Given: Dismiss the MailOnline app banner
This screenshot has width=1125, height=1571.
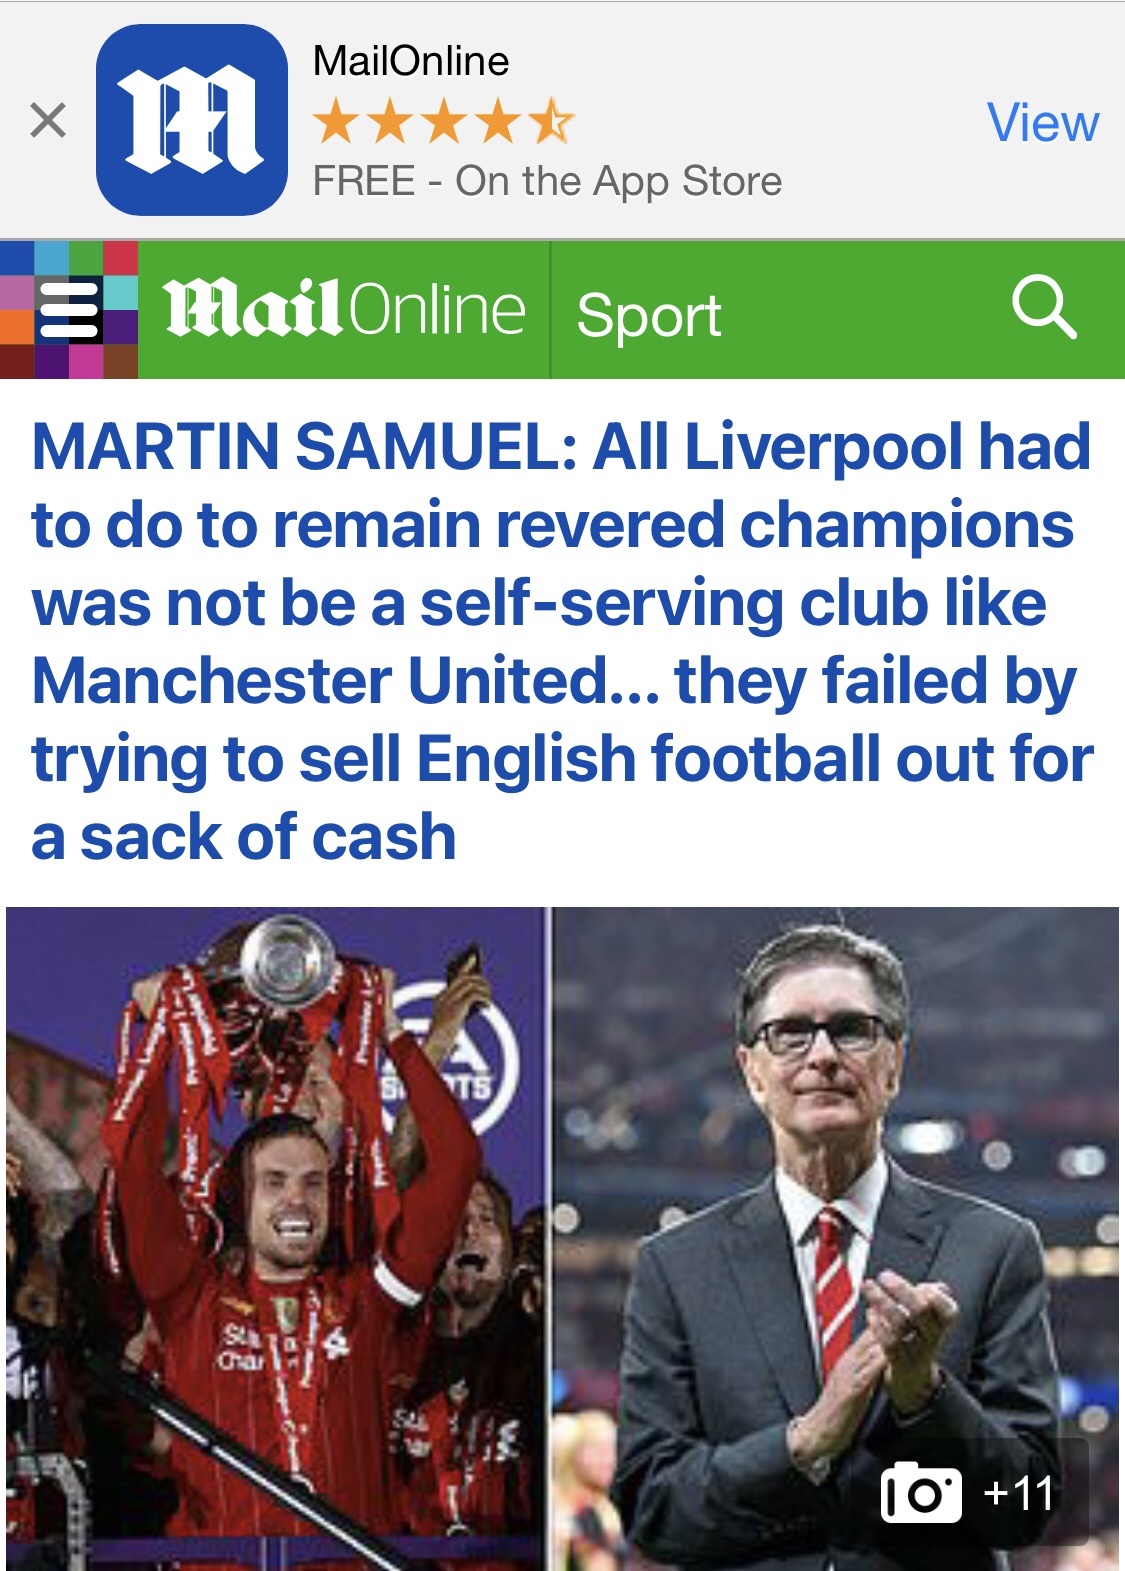Looking at the screenshot, I should click(48, 120).
